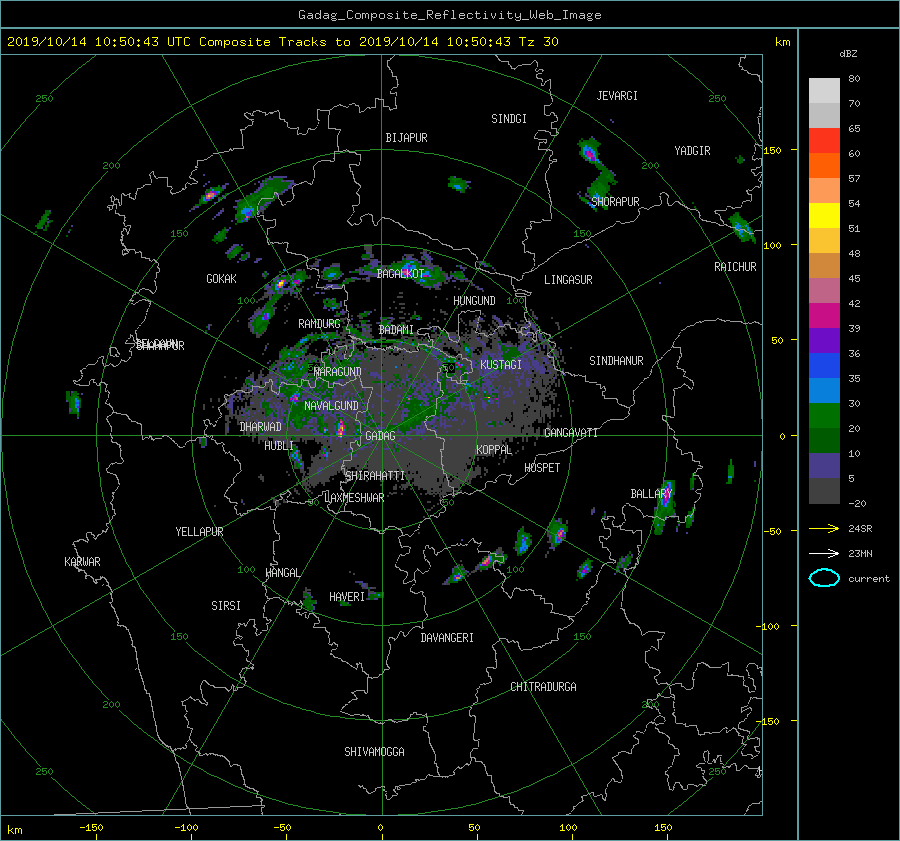Click the KARWAR city label
The width and height of the screenshot is (900, 841).
pos(82,561)
